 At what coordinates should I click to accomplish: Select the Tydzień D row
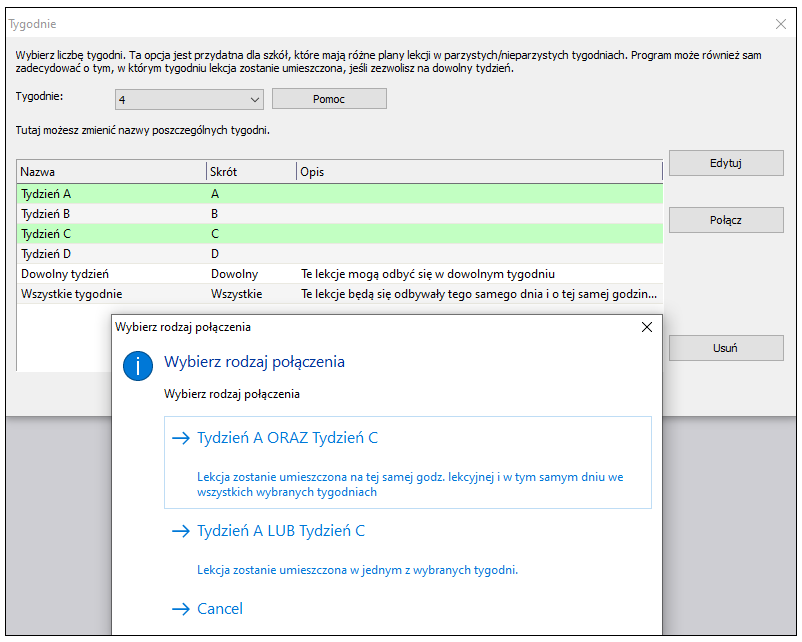(x=340, y=254)
